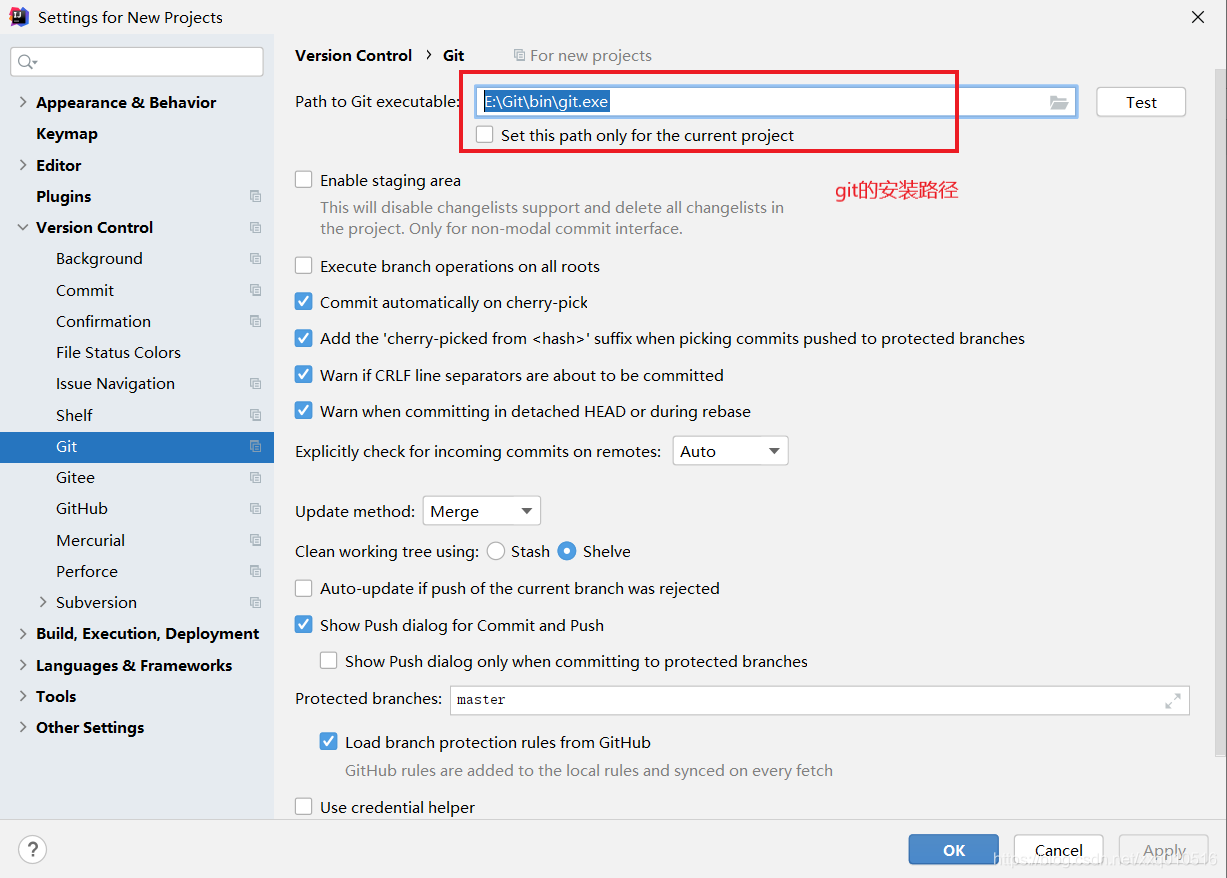The height and width of the screenshot is (878, 1227).
Task: Click the For new projects icon in header
Action: pyautogui.click(x=519, y=56)
